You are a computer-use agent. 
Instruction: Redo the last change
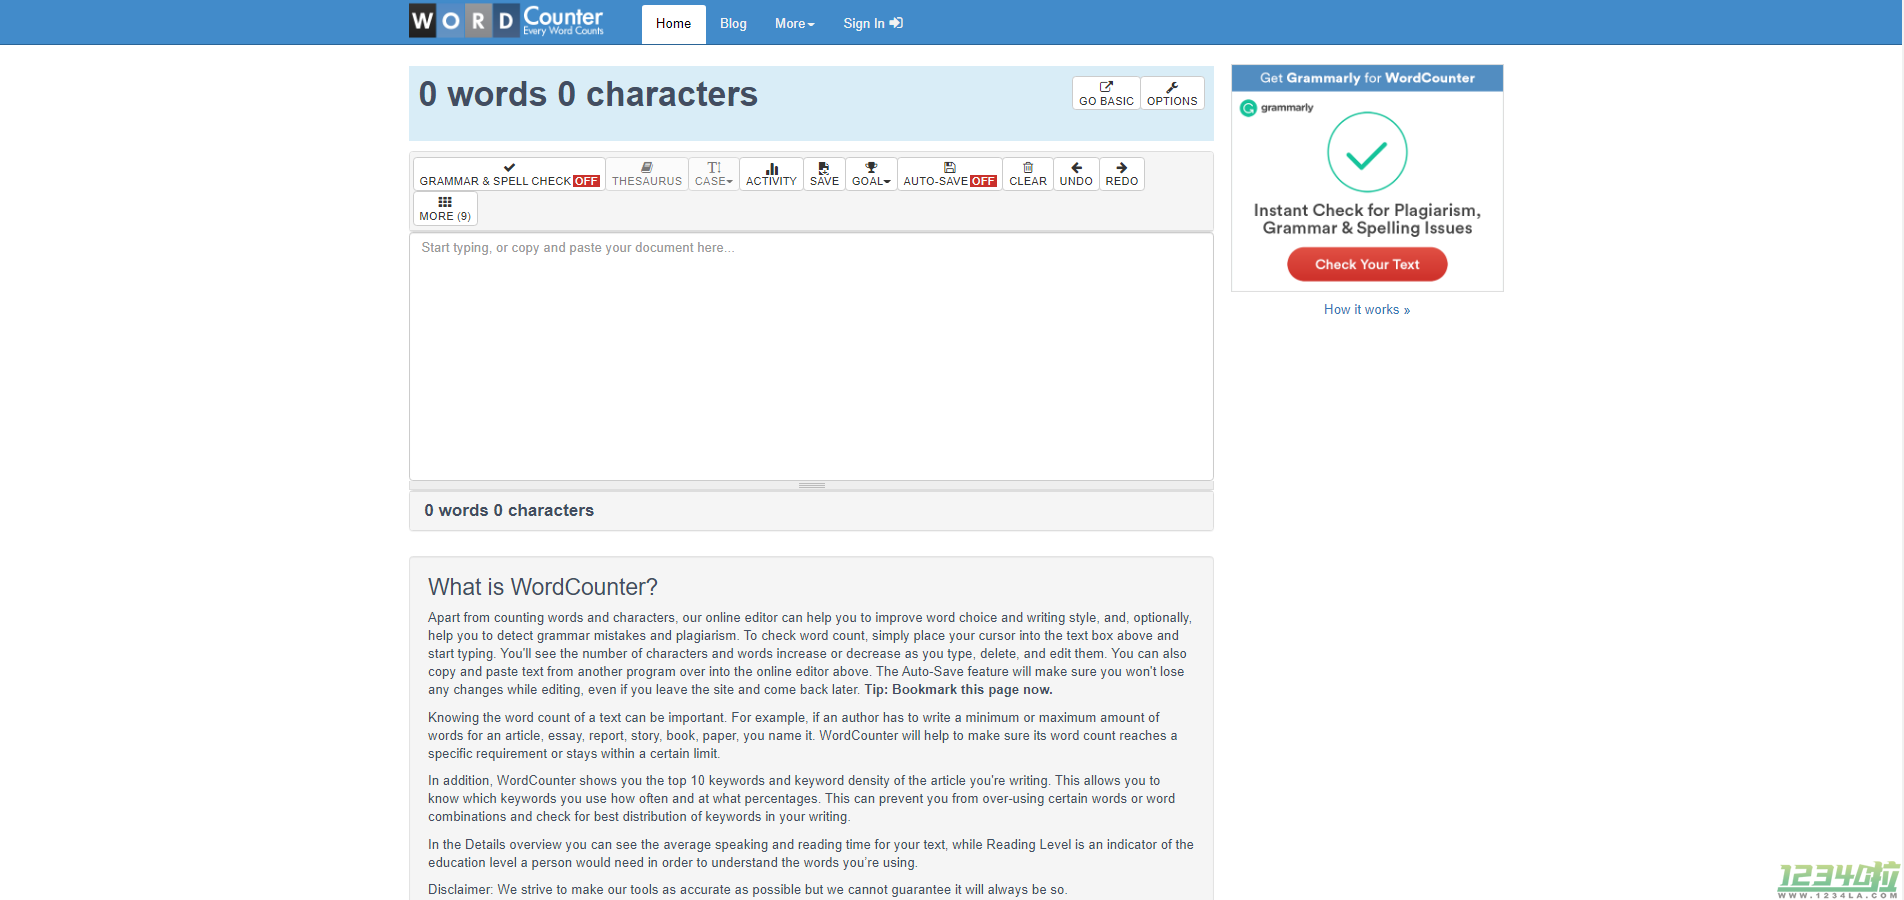tap(1122, 174)
